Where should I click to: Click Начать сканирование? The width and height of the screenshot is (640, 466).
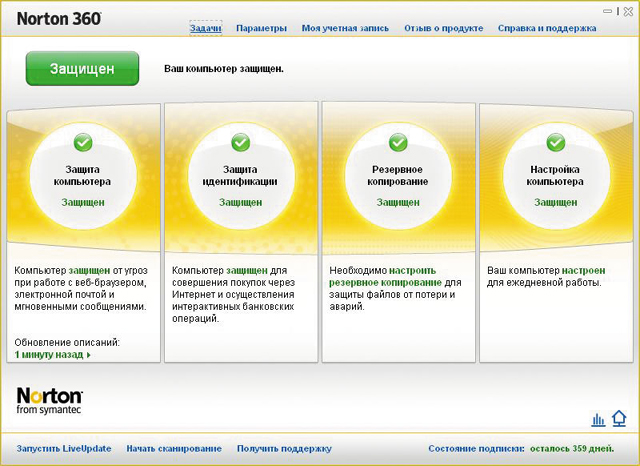point(174,448)
